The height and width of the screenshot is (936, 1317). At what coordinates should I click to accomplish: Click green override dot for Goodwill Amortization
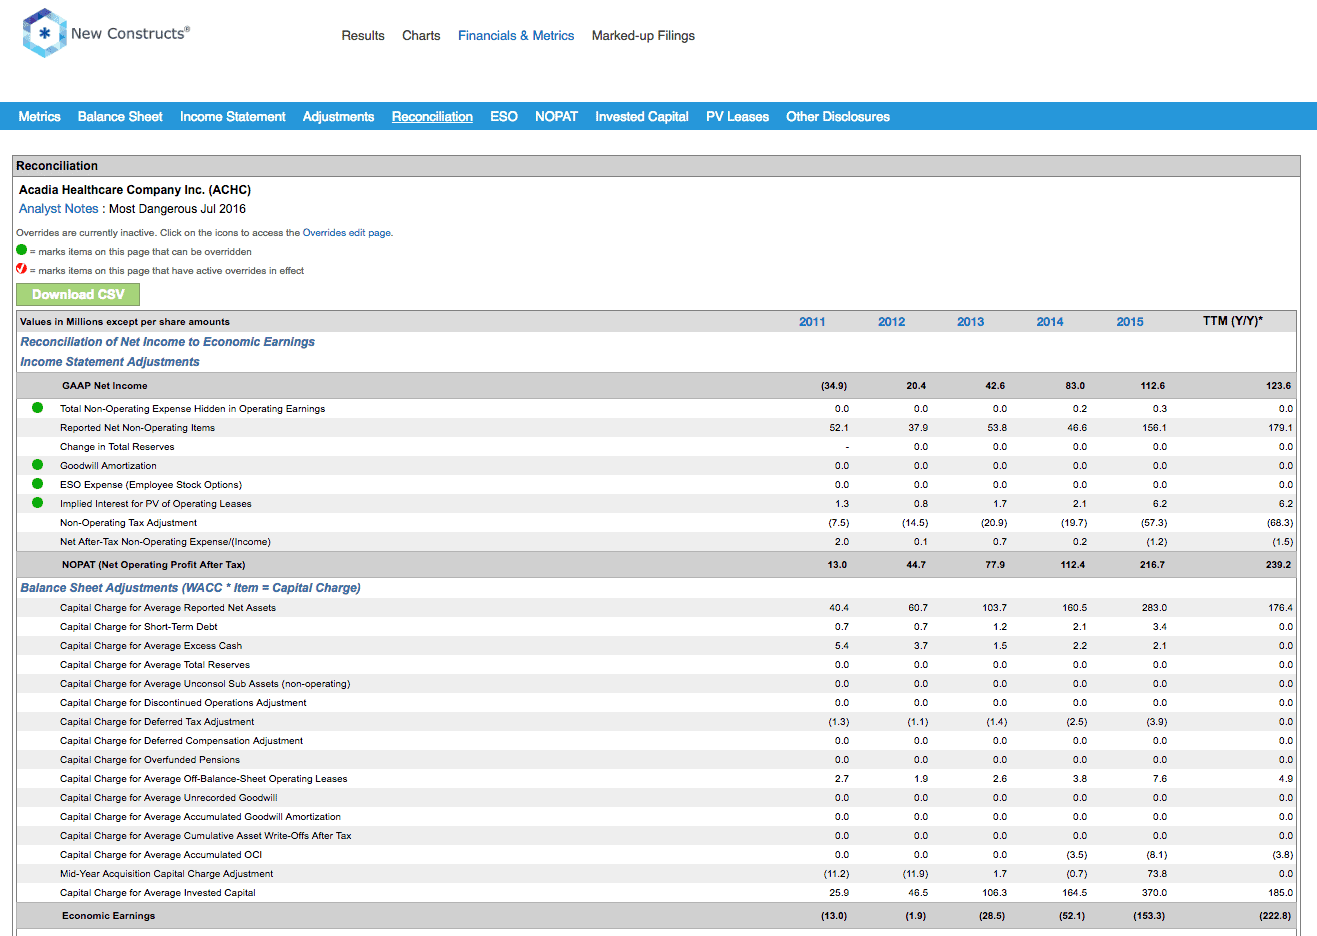tap(38, 464)
